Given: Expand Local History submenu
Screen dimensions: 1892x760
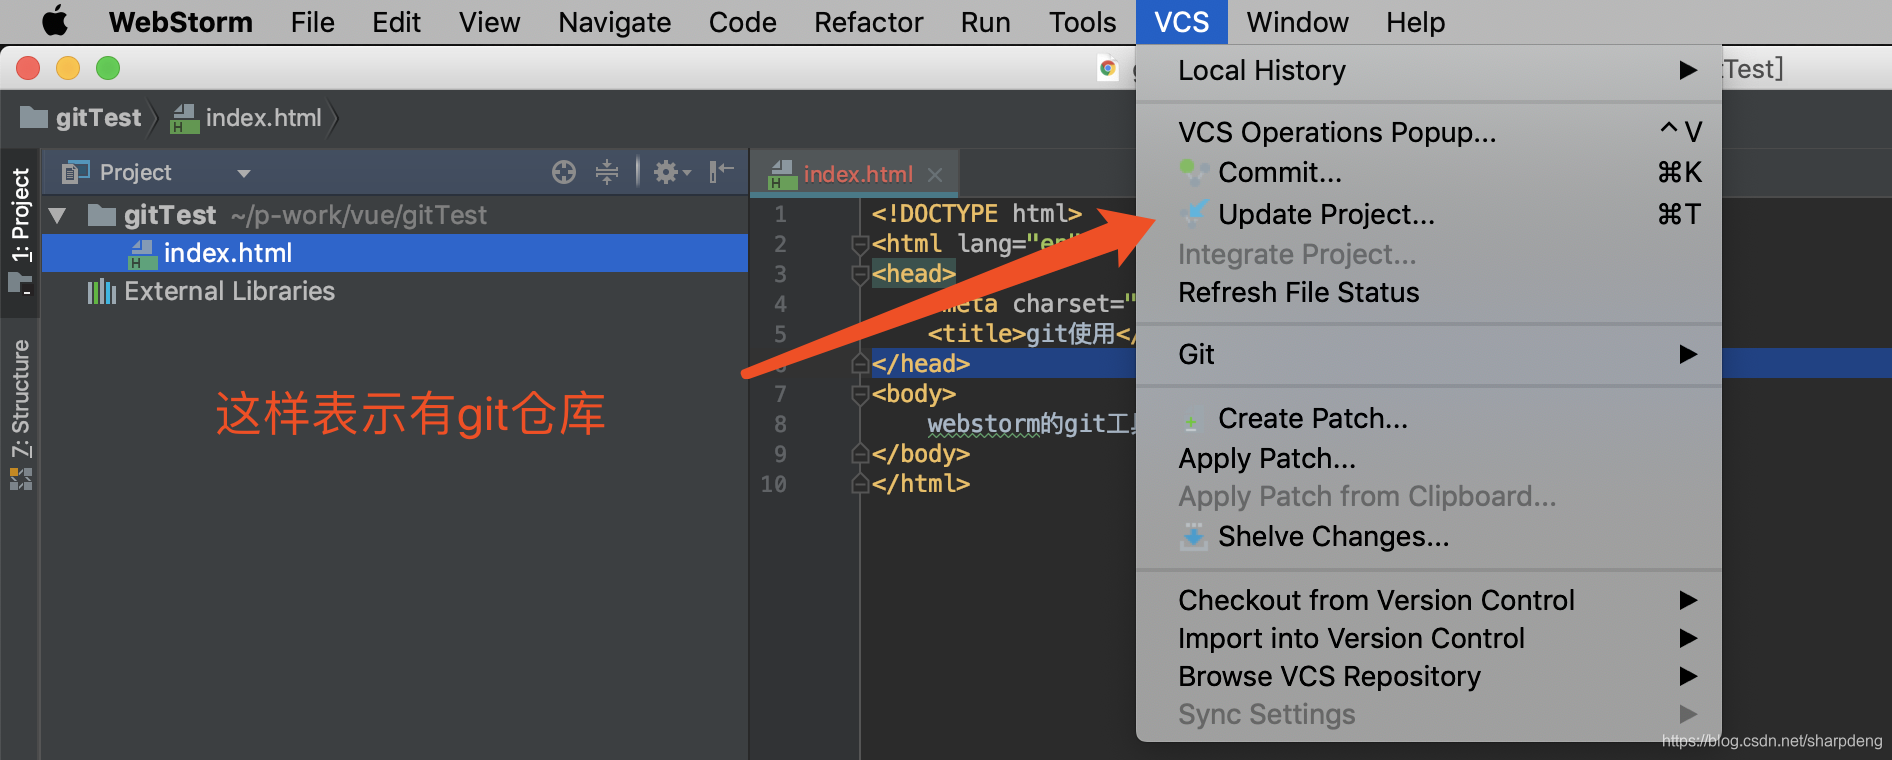Looking at the screenshot, I should pyautogui.click(x=1429, y=70).
